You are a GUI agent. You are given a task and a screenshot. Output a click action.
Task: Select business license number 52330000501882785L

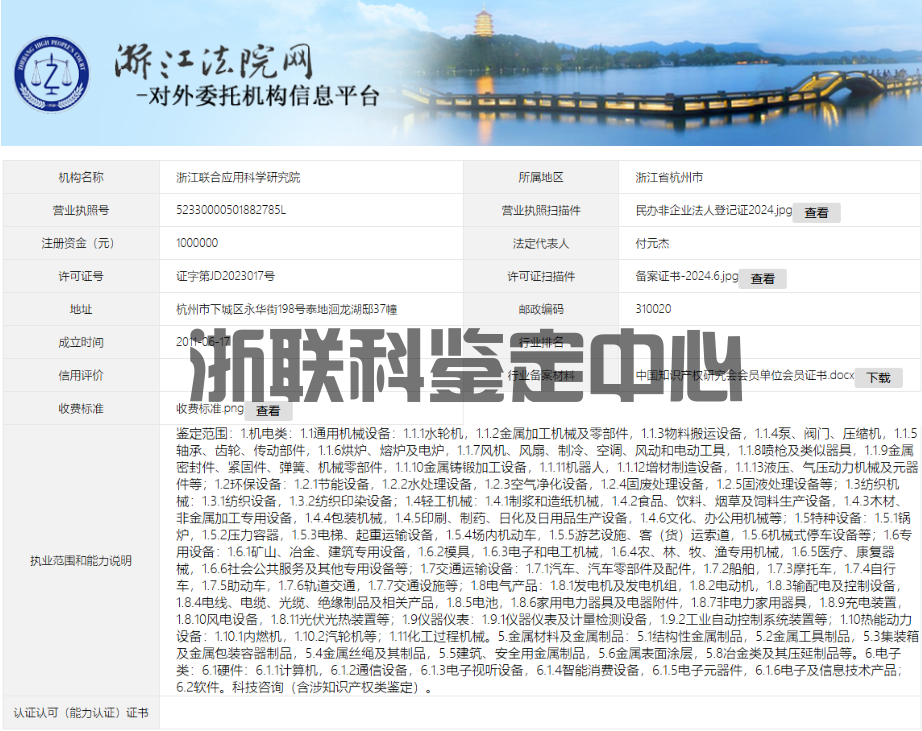point(231,210)
